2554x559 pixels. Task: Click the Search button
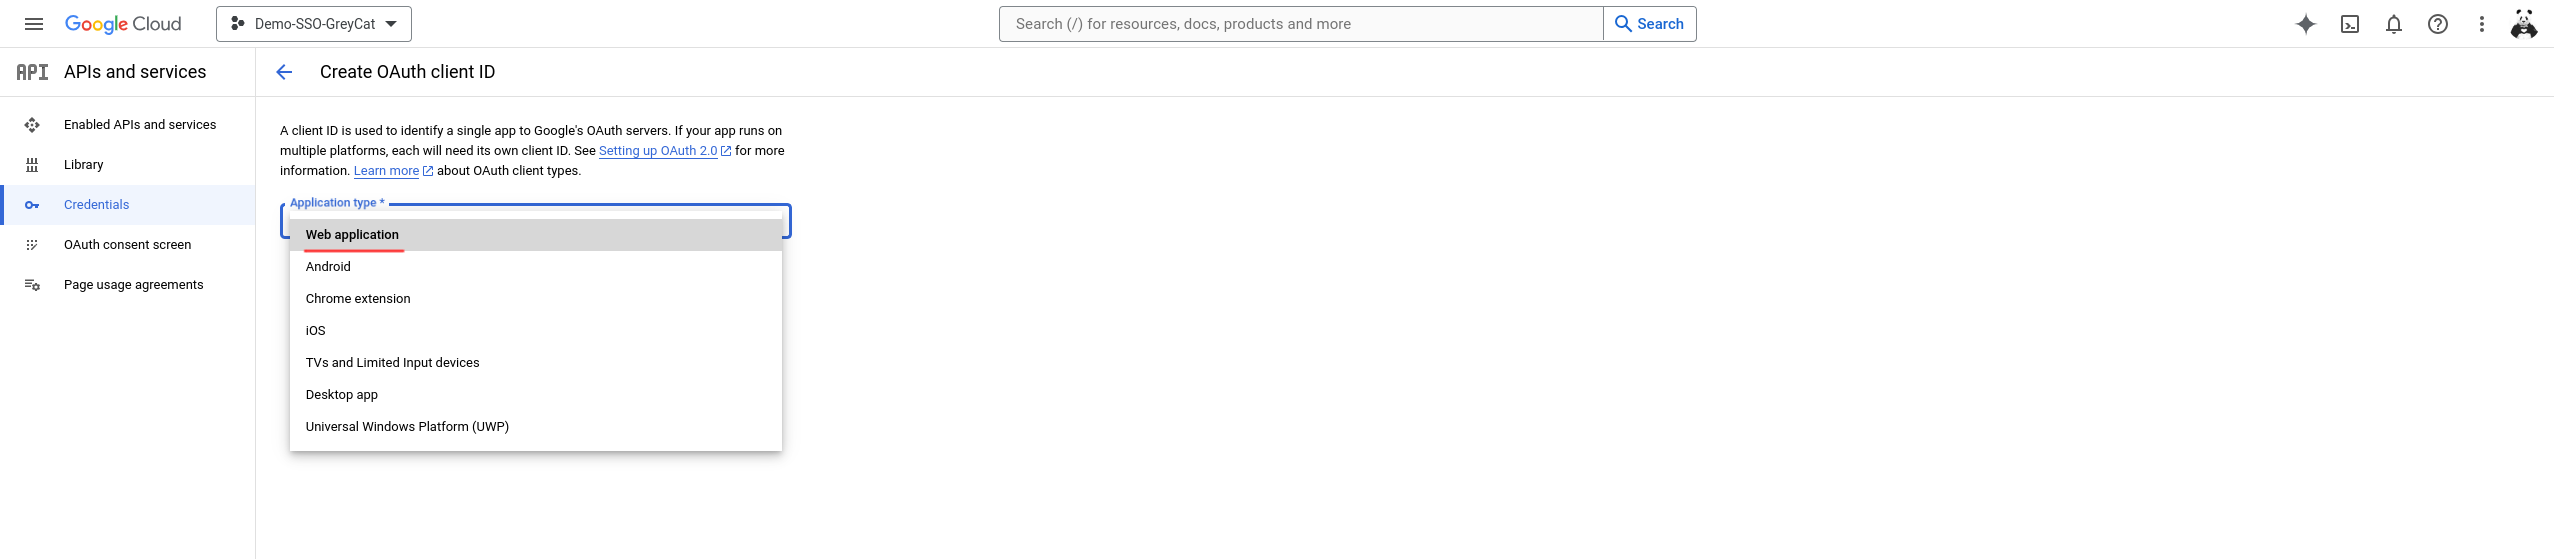pos(1650,24)
